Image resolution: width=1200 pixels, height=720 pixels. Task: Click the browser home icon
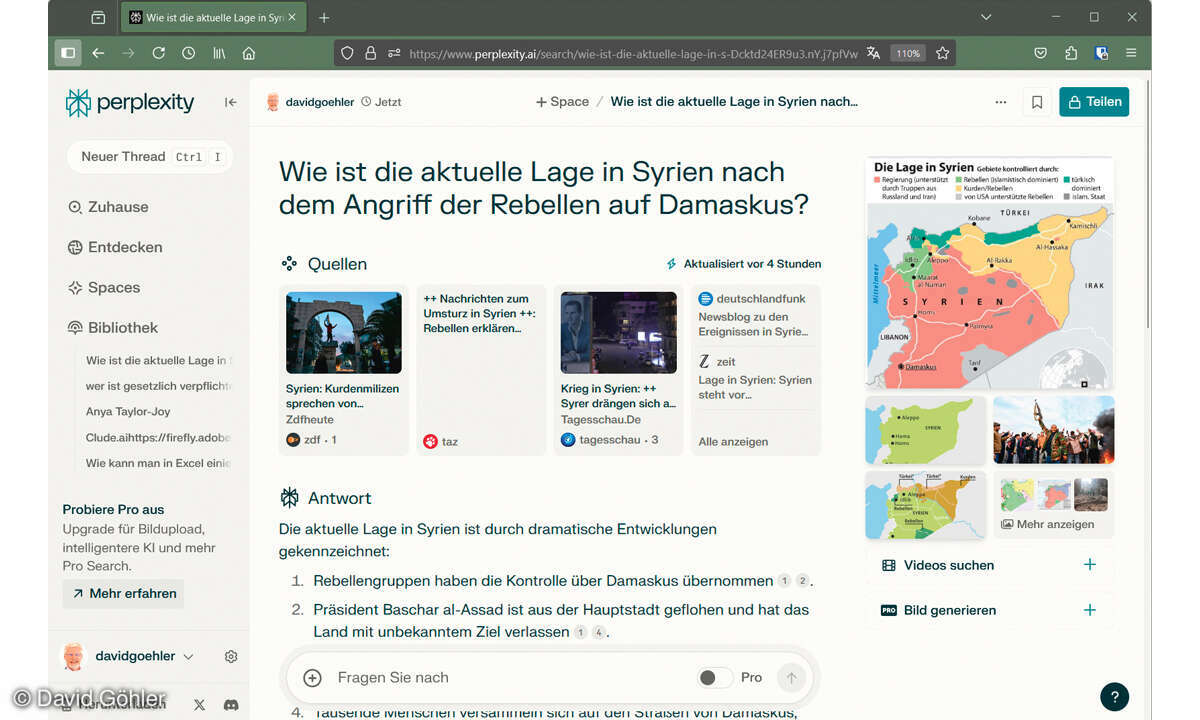pyautogui.click(x=249, y=53)
